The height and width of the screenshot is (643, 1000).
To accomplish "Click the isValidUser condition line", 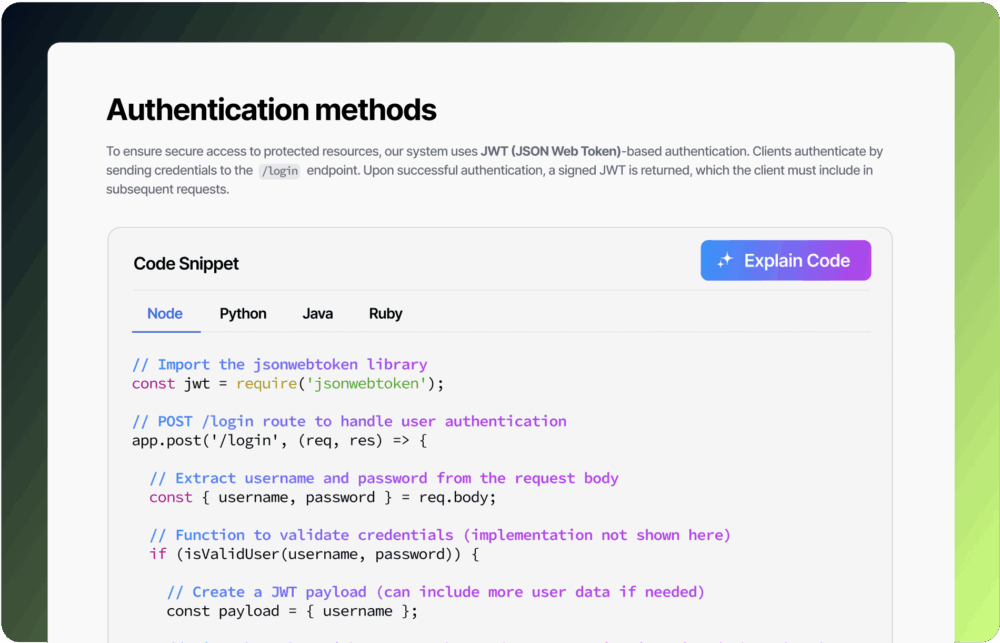I will pos(303,554).
